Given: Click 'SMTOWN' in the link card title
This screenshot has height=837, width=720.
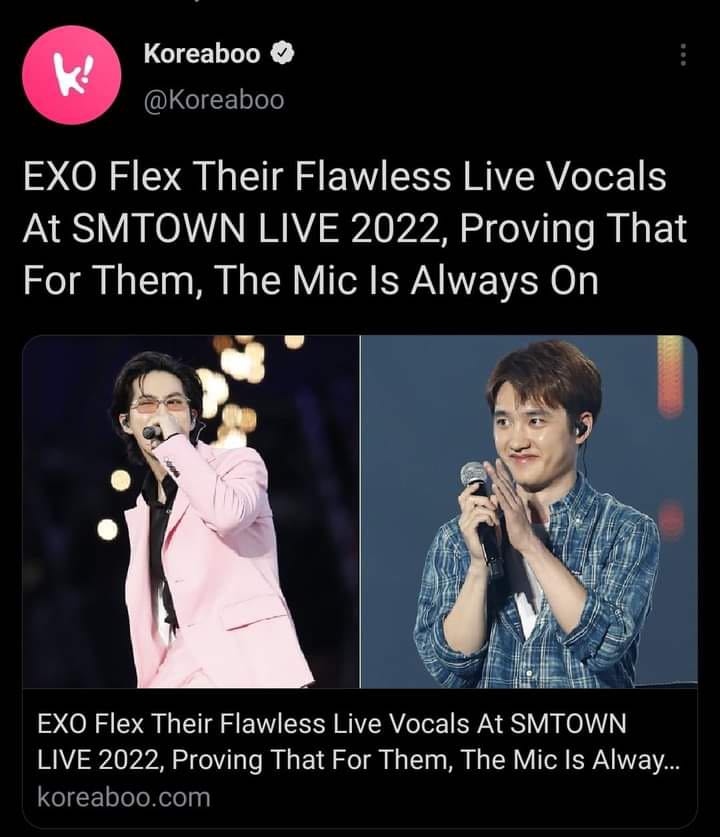Looking at the screenshot, I should 568,724.
